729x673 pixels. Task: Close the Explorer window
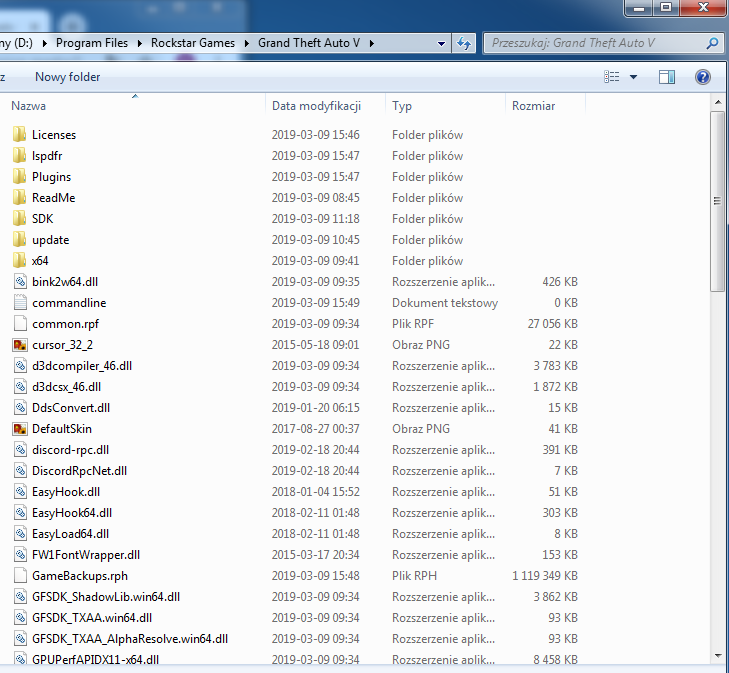[703, 7]
